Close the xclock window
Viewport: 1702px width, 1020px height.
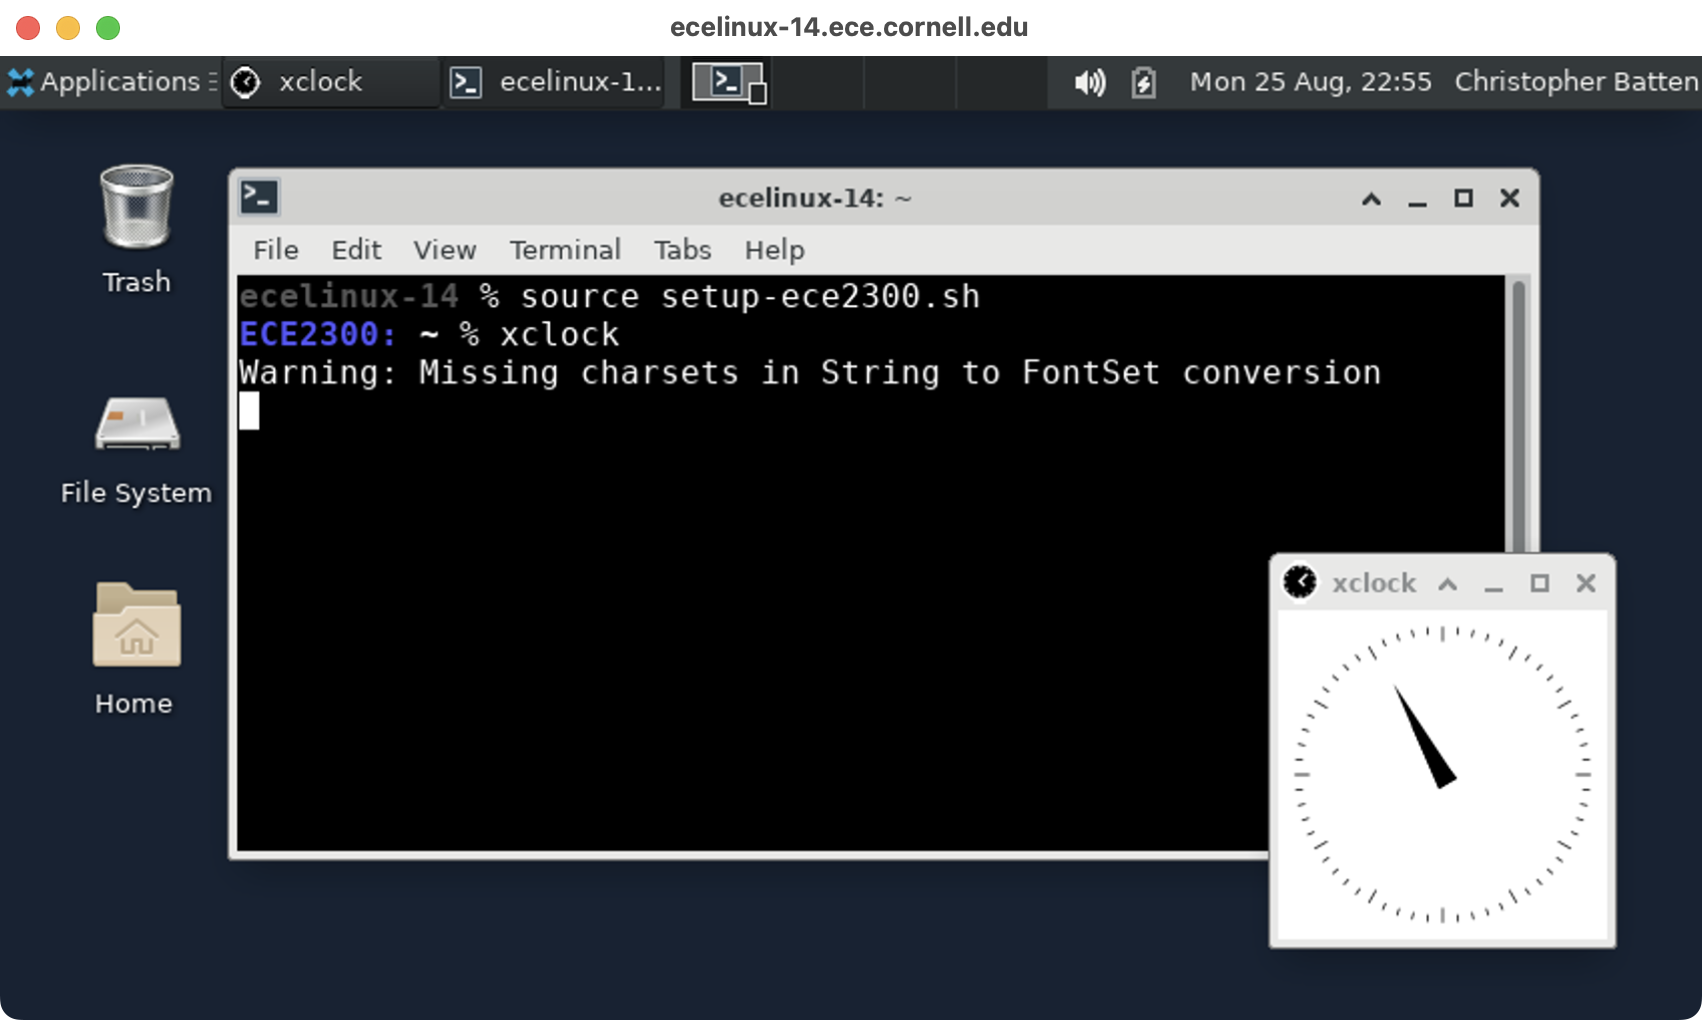1586,583
